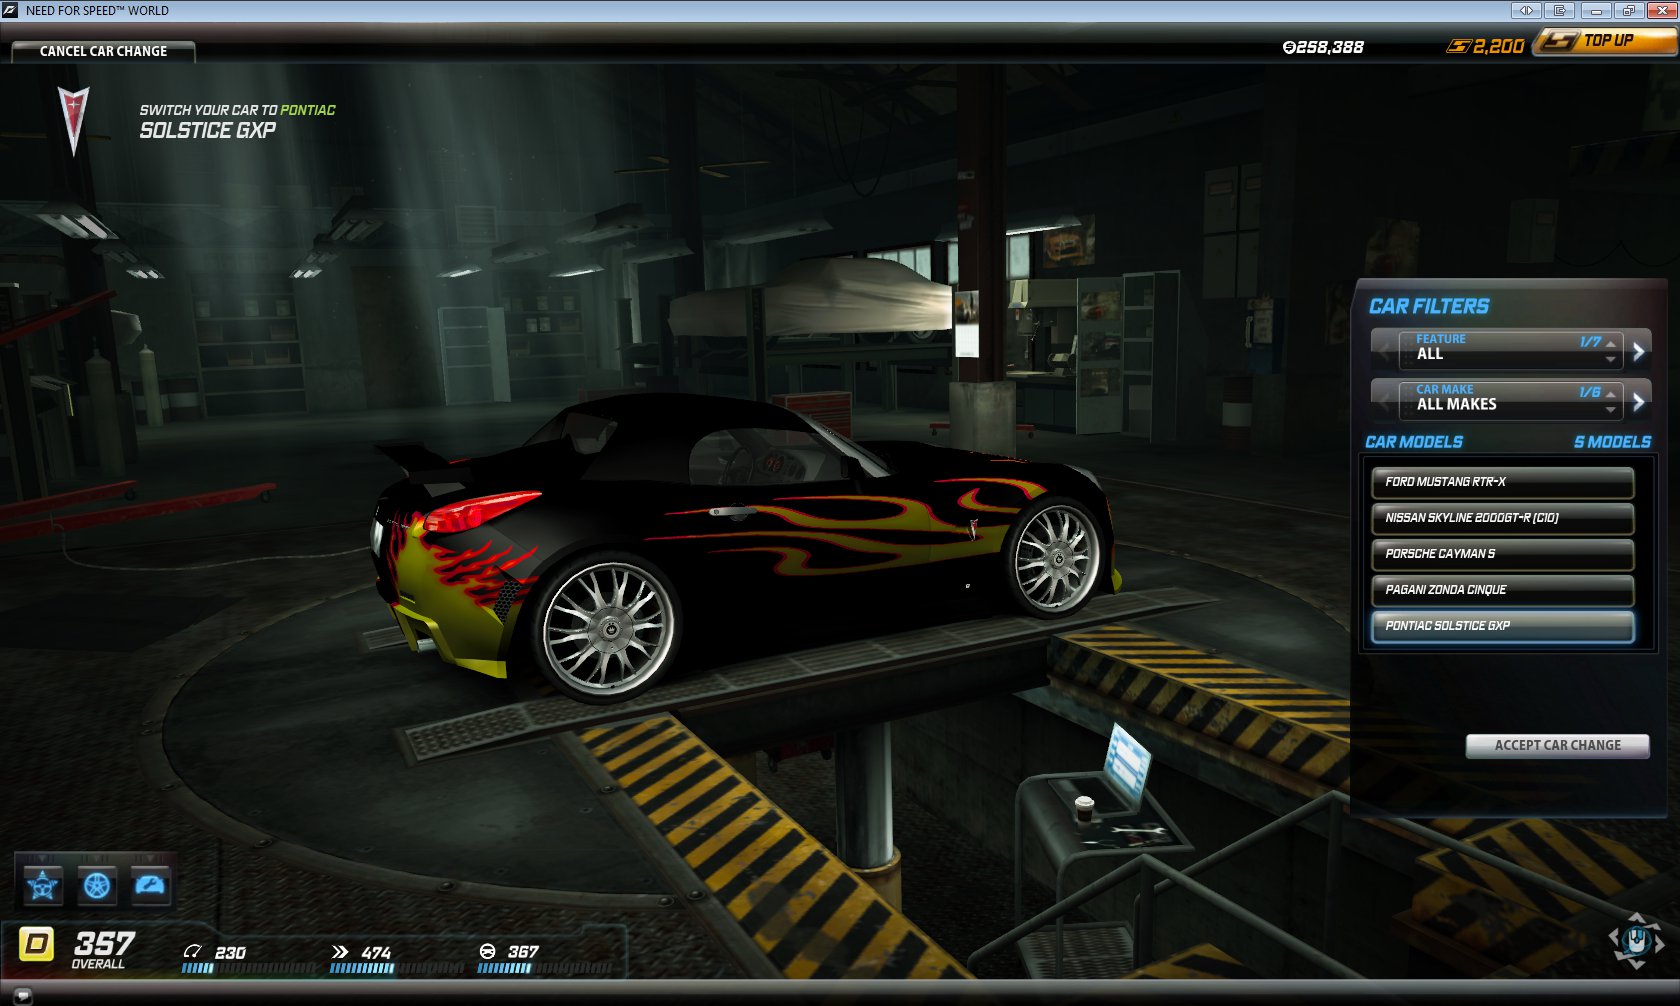Select Nissan Skyline 2000GT-R (C10) model
Screen dimensions: 1680x1006
pos(1502,518)
